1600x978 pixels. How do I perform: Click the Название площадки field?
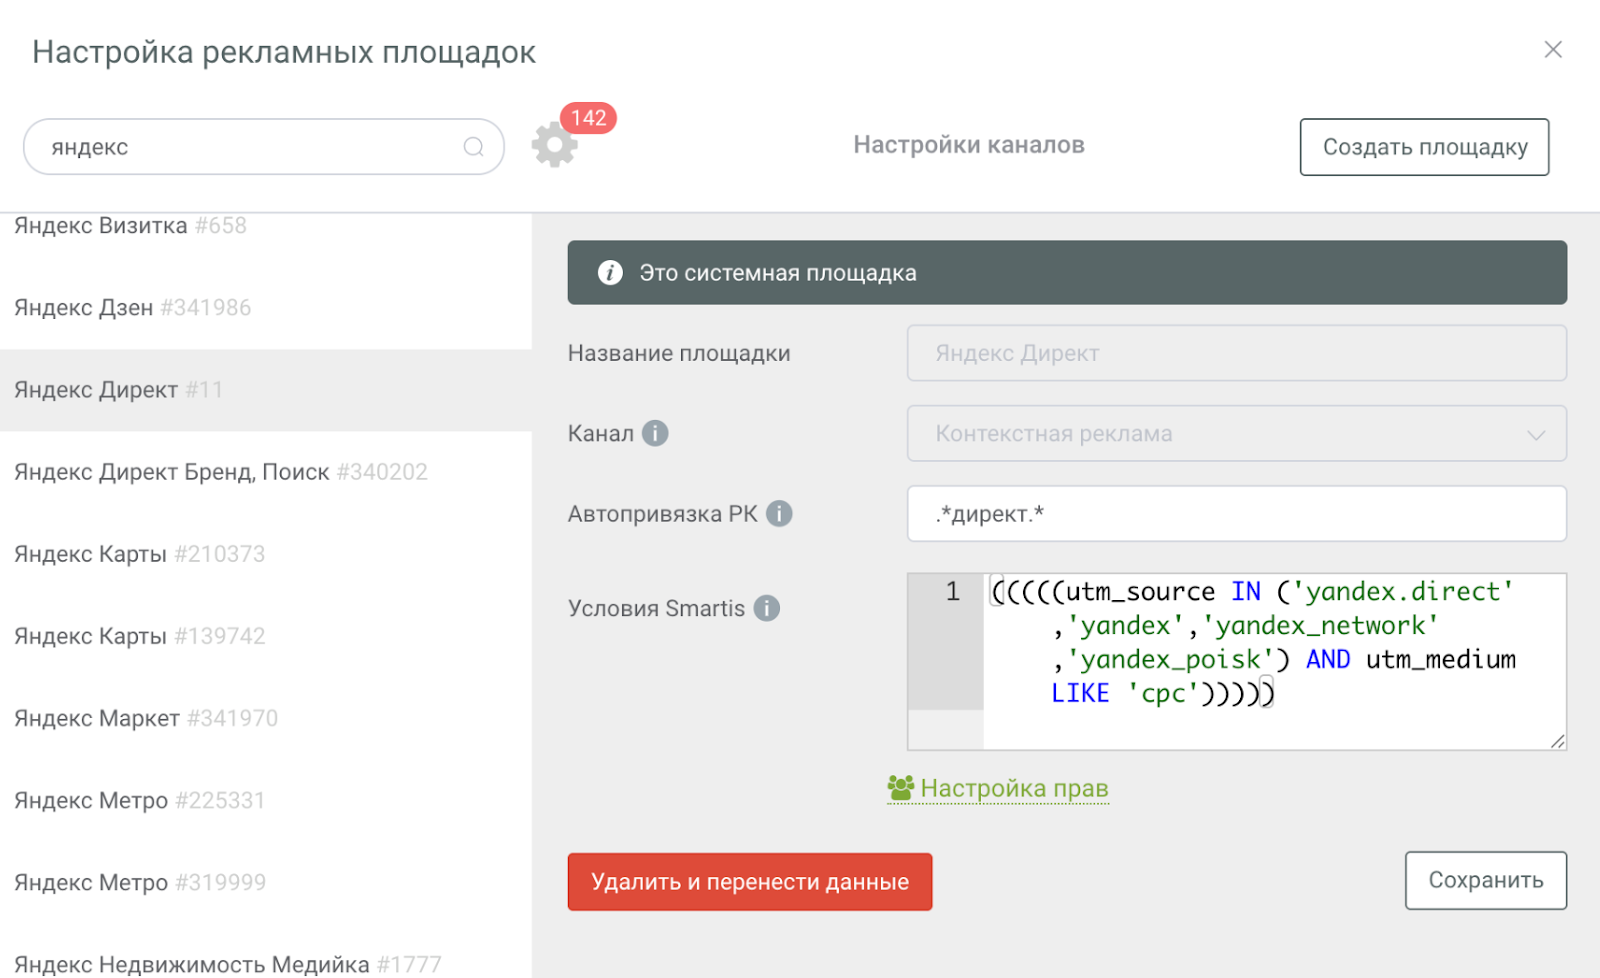pos(1236,353)
